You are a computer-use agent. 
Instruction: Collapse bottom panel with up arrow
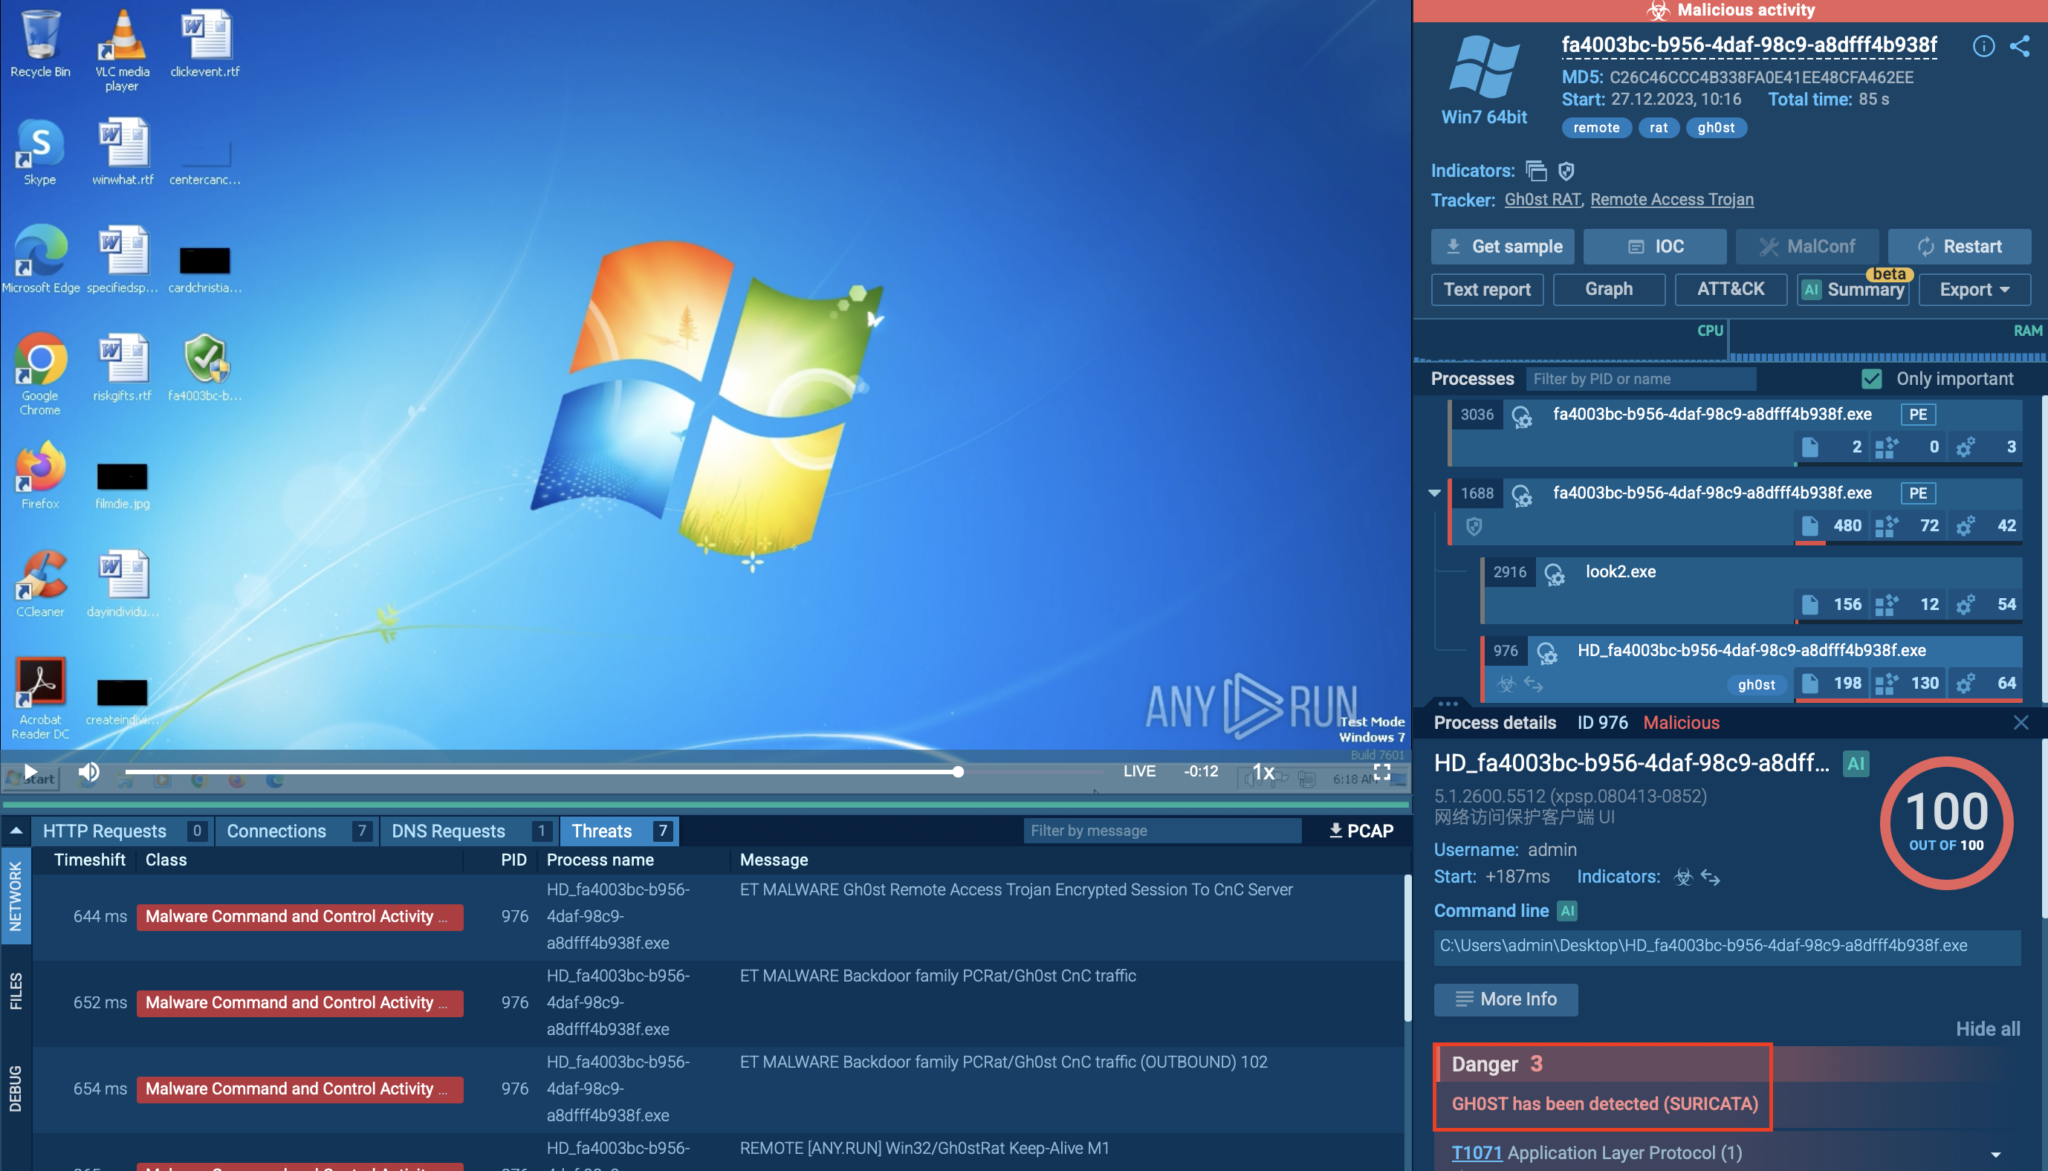16,831
